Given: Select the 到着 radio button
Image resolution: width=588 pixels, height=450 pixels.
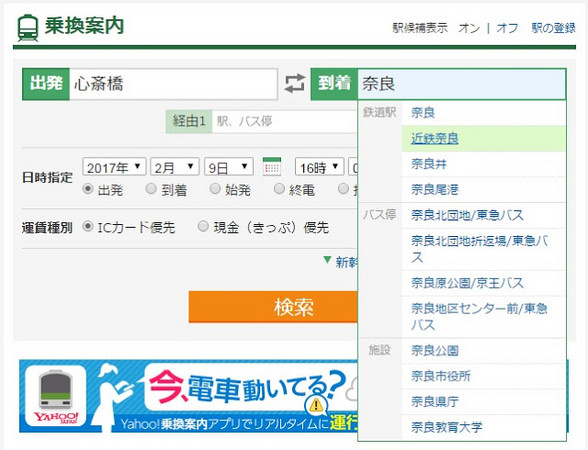Looking at the screenshot, I should 151,189.
